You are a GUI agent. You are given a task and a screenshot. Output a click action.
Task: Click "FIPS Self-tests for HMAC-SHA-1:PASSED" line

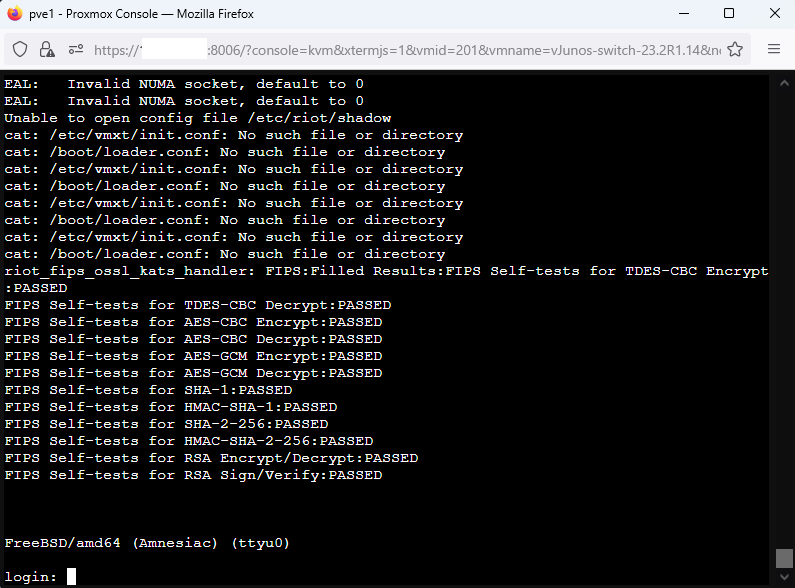click(x=171, y=407)
